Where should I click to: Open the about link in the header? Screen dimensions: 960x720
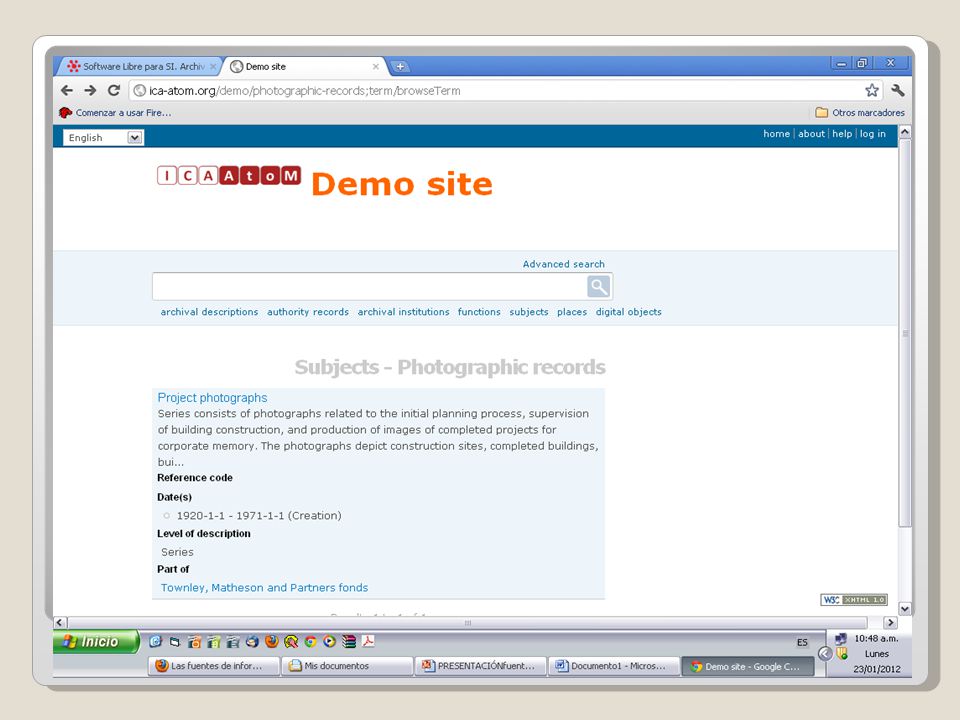811,133
